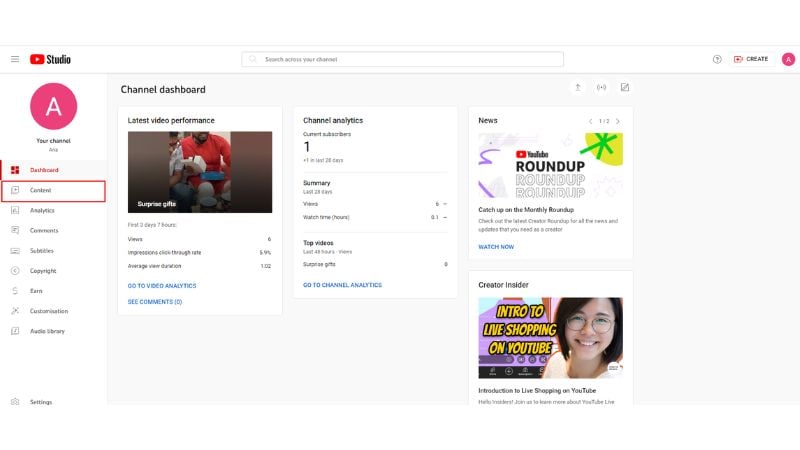Click Introduction to Live Shopping title

coord(537,390)
